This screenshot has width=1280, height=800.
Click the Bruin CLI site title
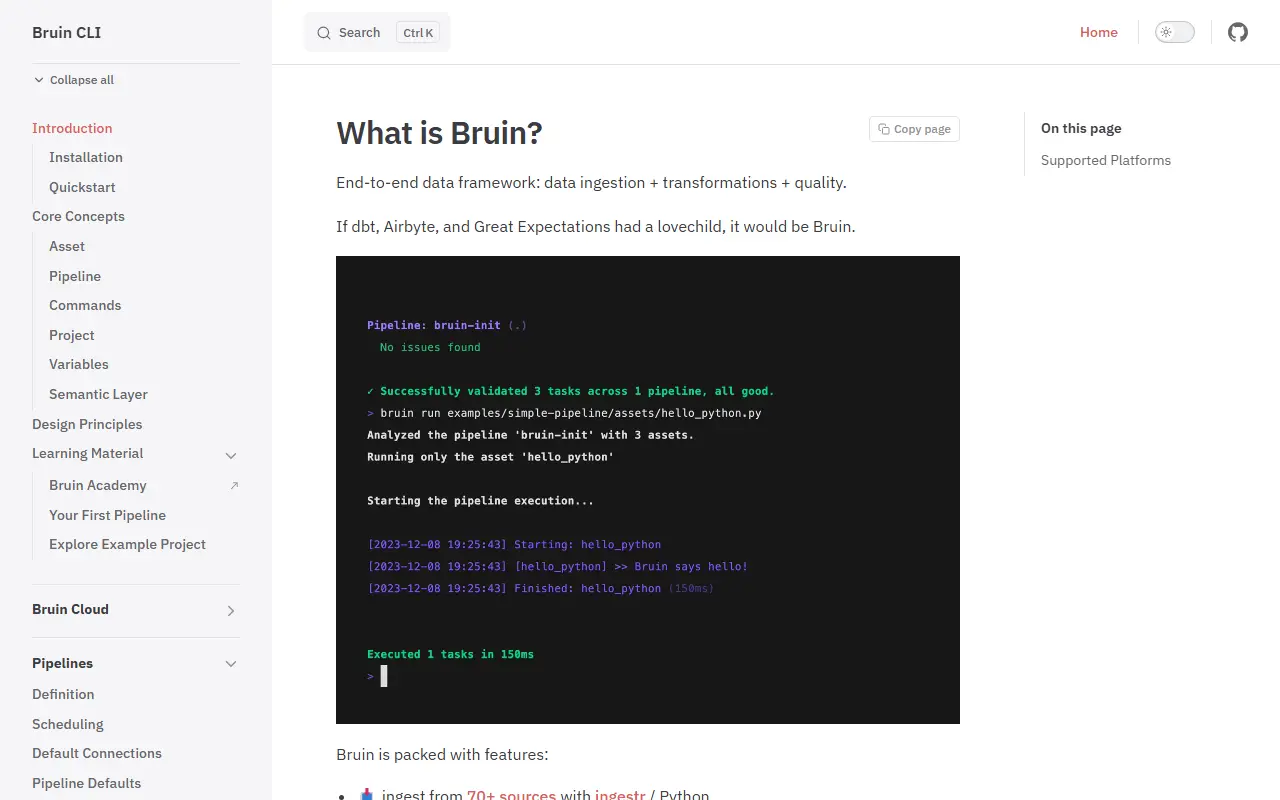pyautogui.click(x=66, y=32)
